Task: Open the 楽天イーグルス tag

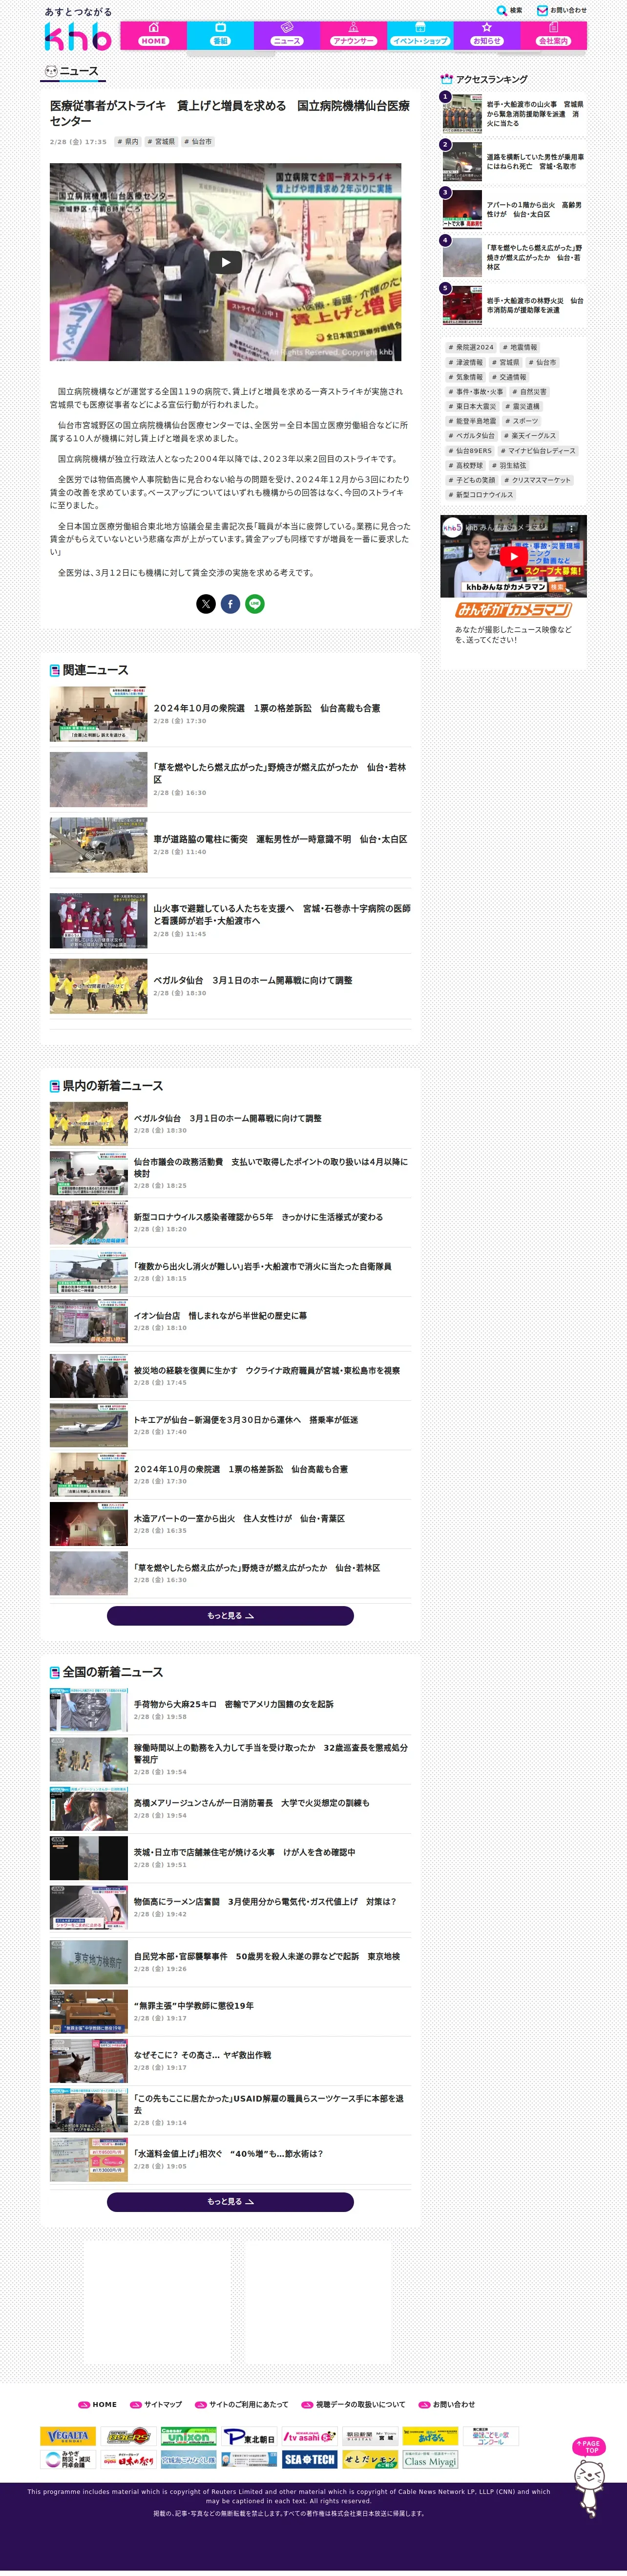Action: [x=530, y=436]
